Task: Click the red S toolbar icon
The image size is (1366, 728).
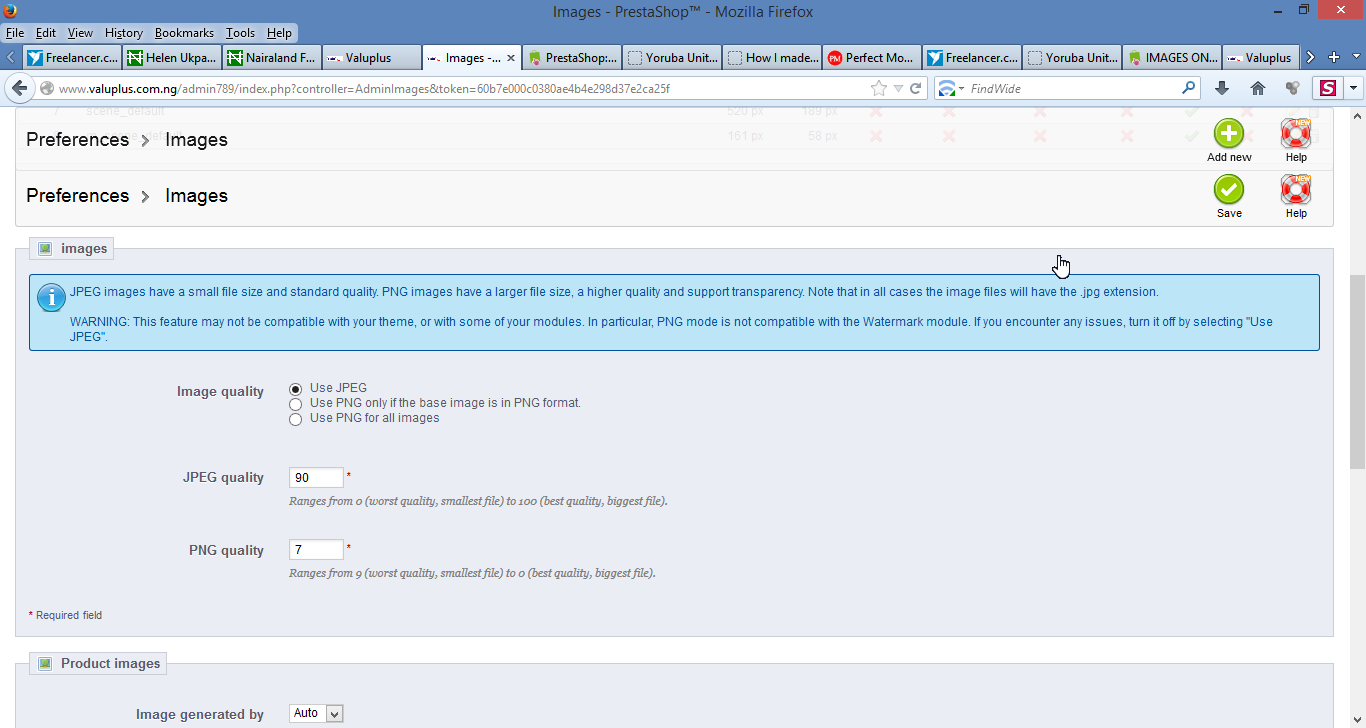Action: click(x=1328, y=88)
